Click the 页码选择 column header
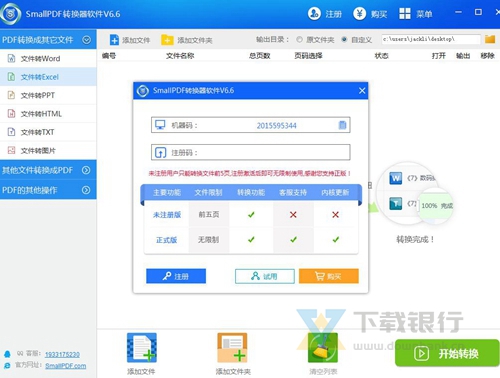The height and width of the screenshot is (378, 500). (308, 56)
